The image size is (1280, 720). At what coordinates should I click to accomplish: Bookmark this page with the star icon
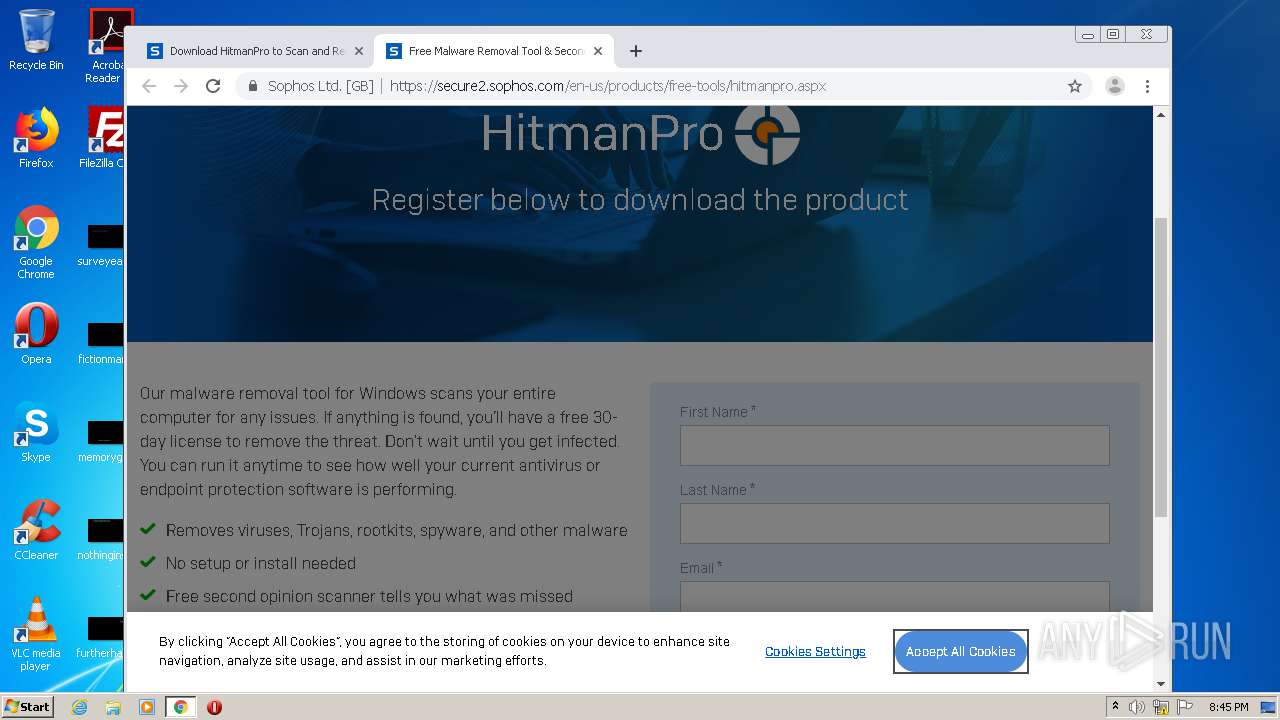(1075, 86)
